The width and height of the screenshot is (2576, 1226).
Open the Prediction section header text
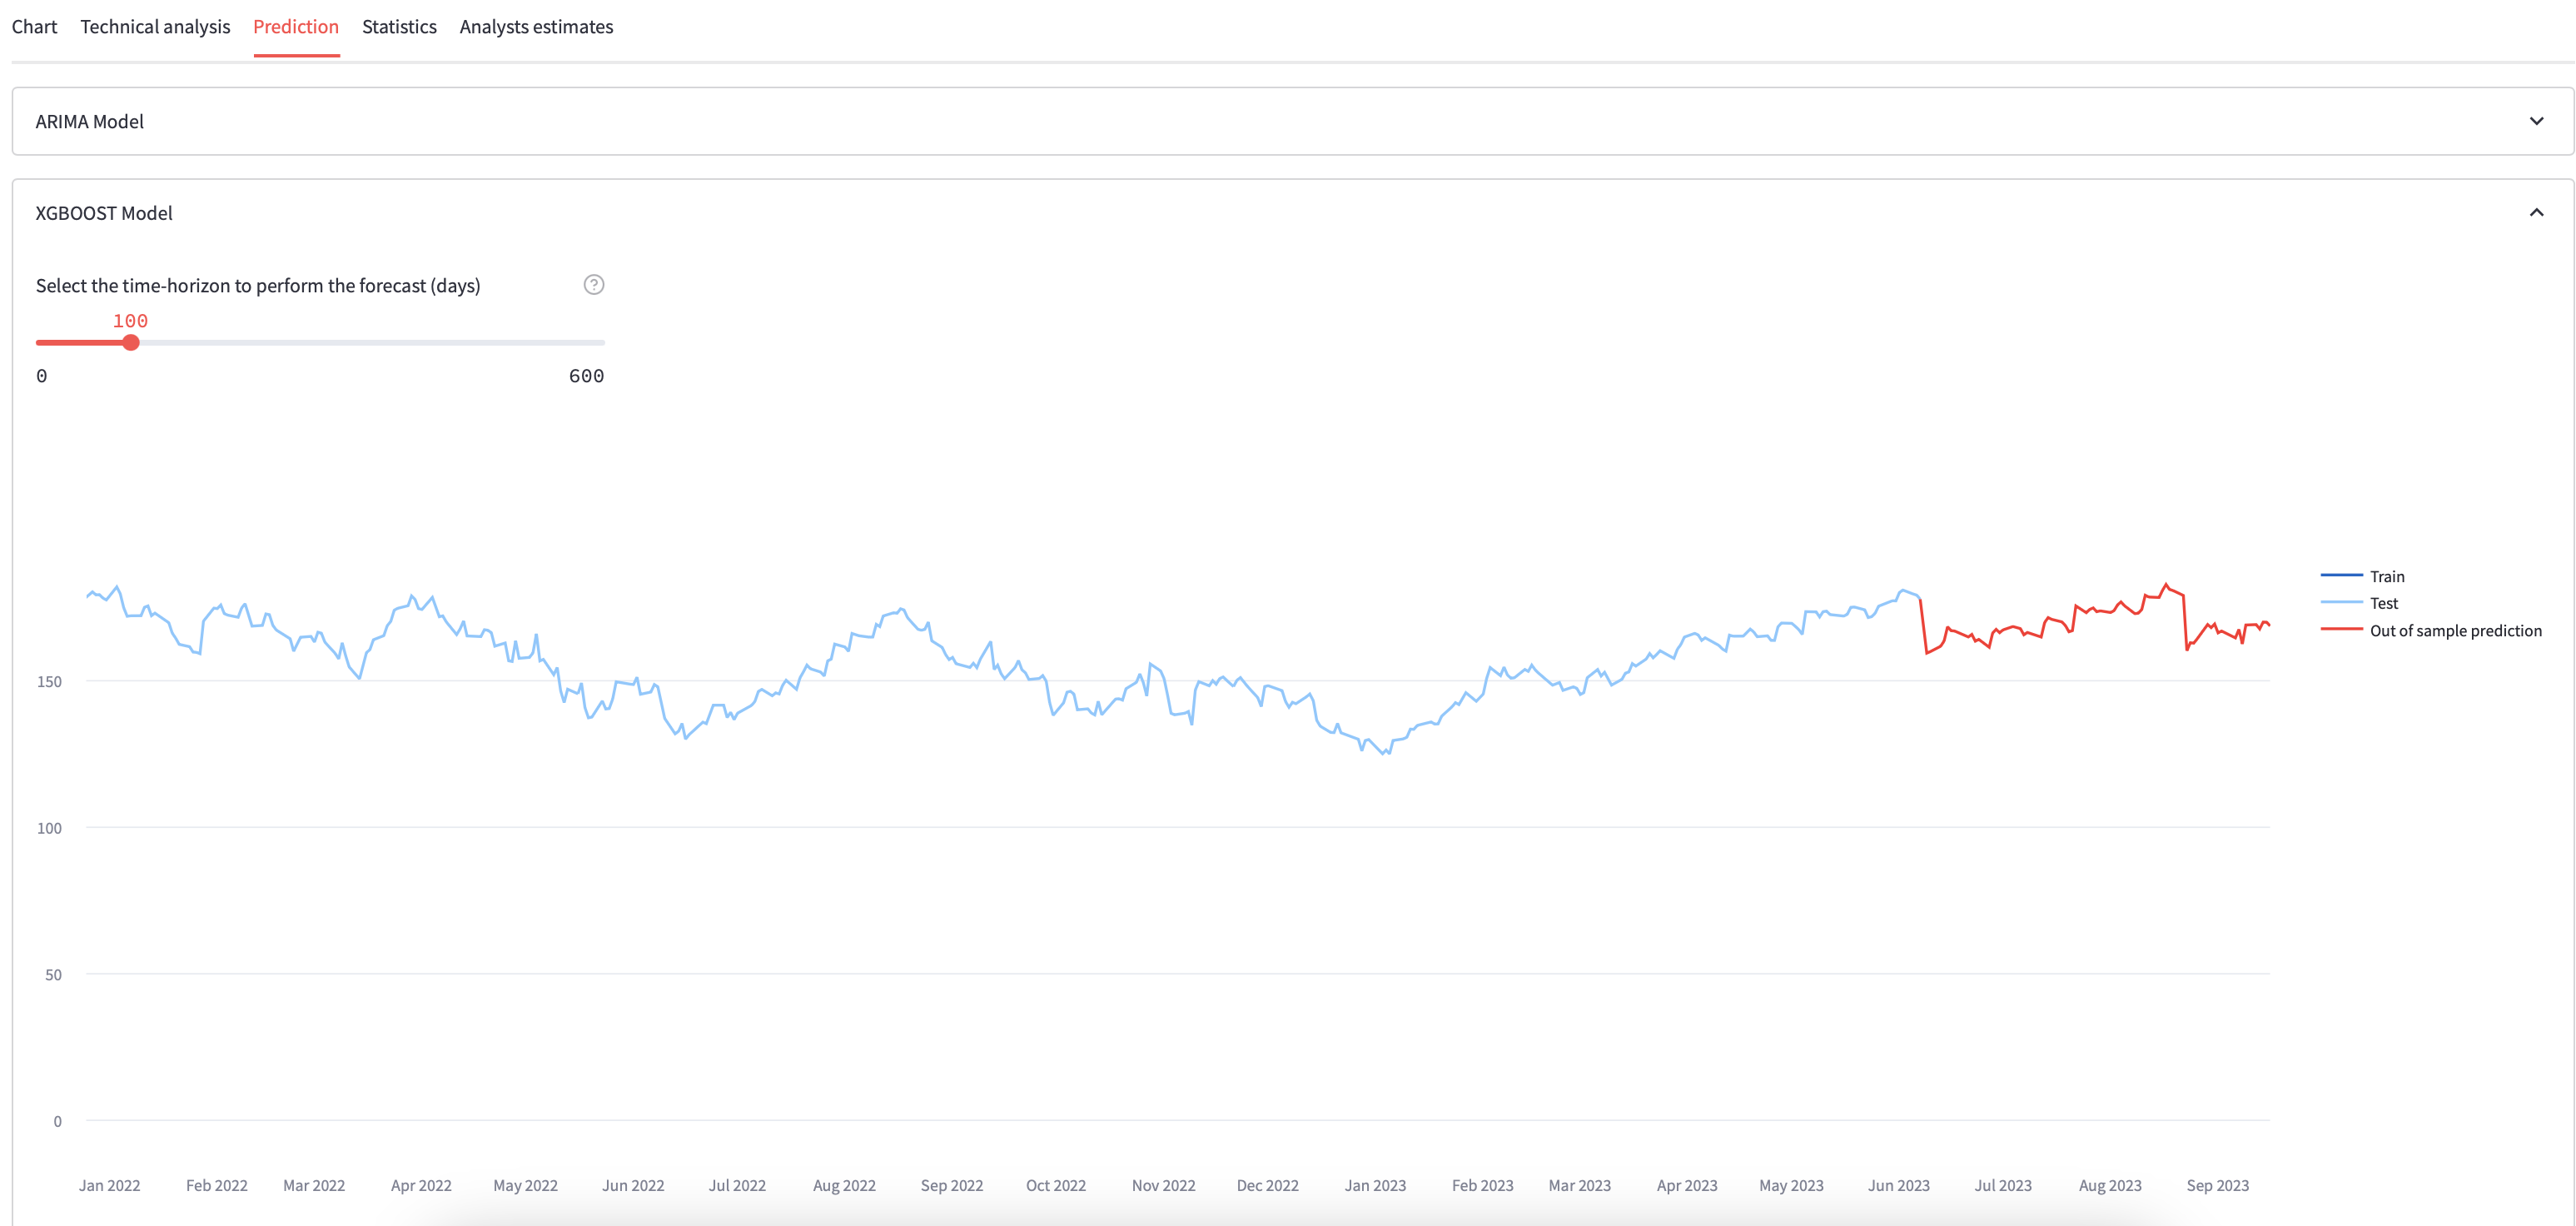tap(296, 27)
